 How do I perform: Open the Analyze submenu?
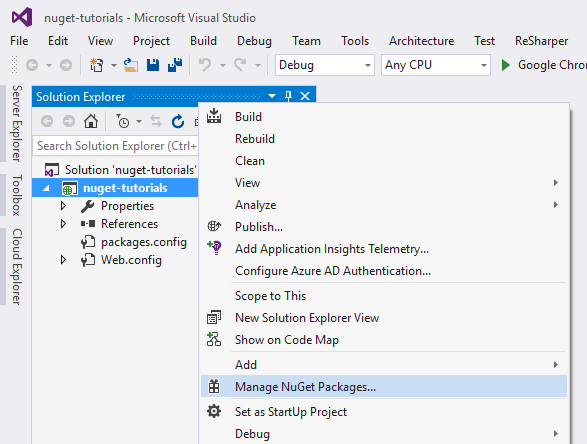coord(384,205)
